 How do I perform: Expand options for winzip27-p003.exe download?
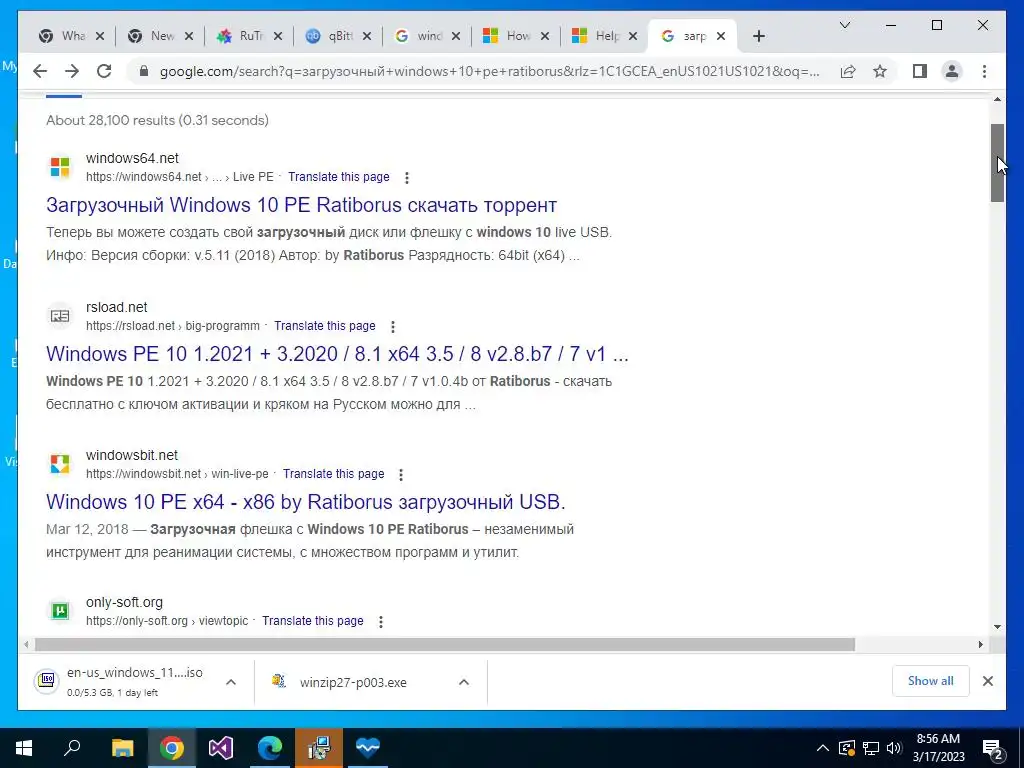click(x=464, y=682)
